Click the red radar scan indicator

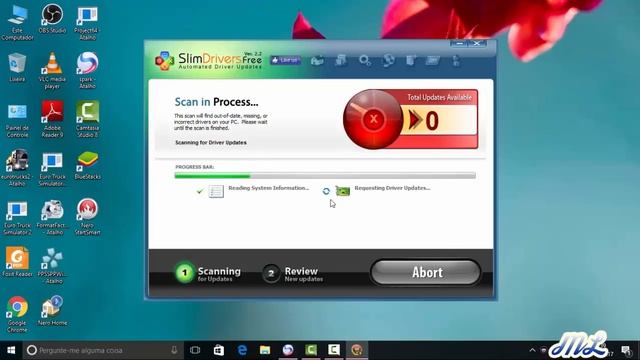coord(373,119)
